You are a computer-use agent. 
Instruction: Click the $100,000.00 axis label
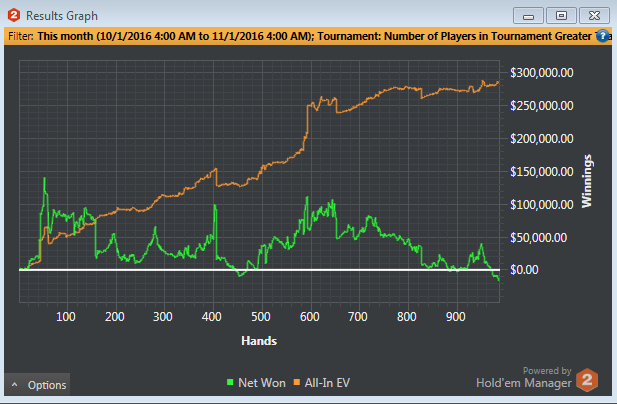541,205
